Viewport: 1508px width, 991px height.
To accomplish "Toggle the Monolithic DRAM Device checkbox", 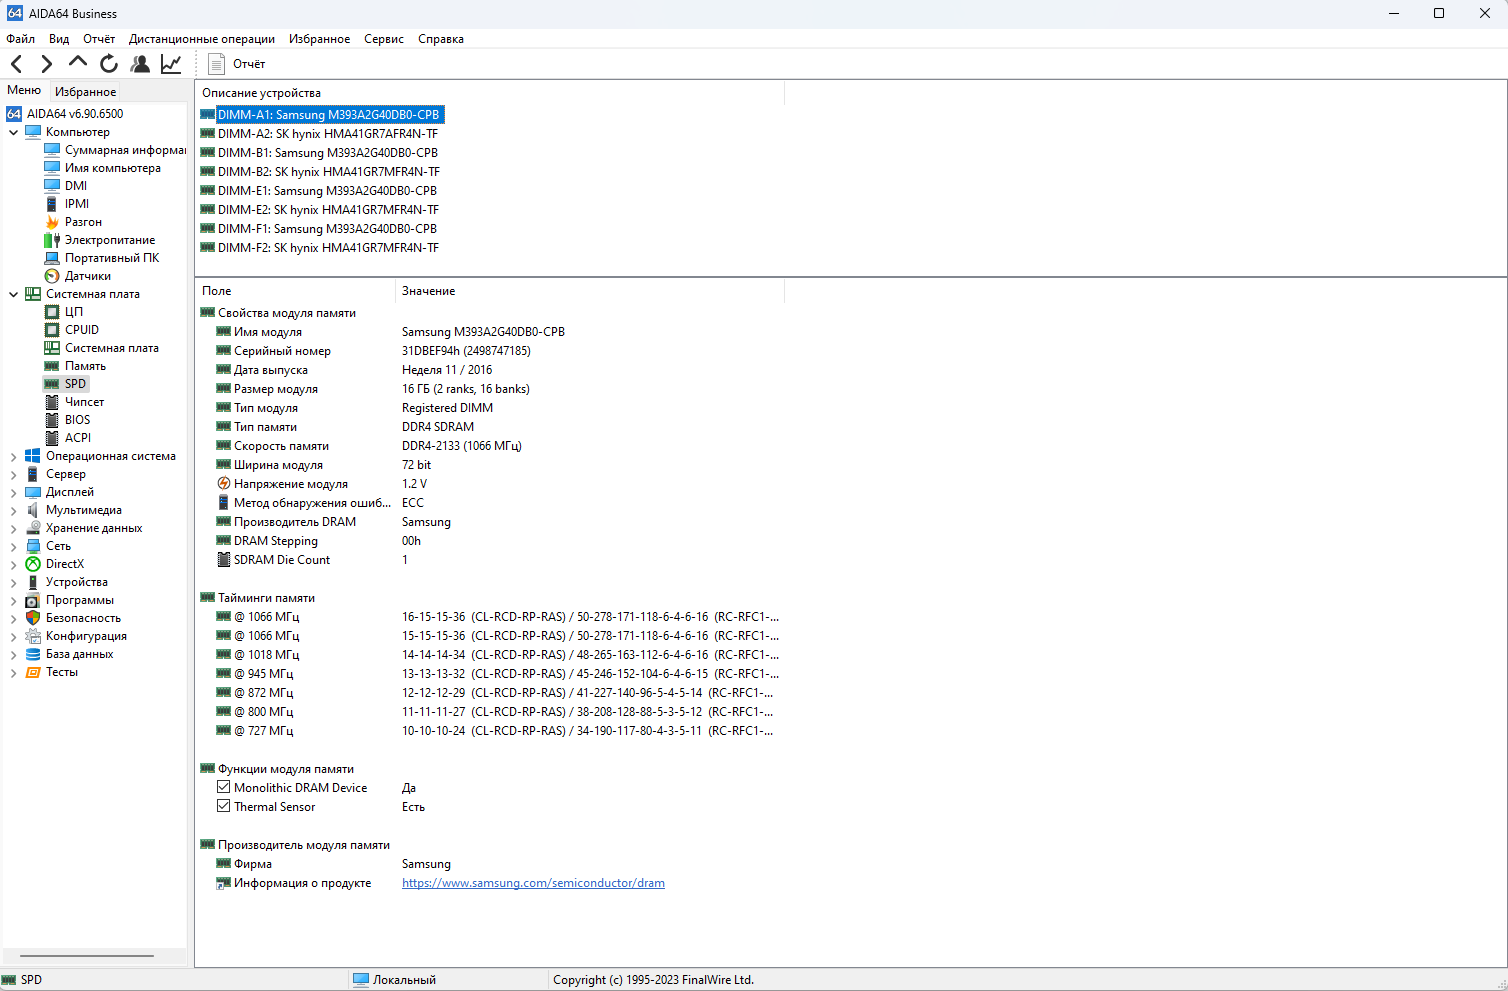I will pyautogui.click(x=224, y=787).
